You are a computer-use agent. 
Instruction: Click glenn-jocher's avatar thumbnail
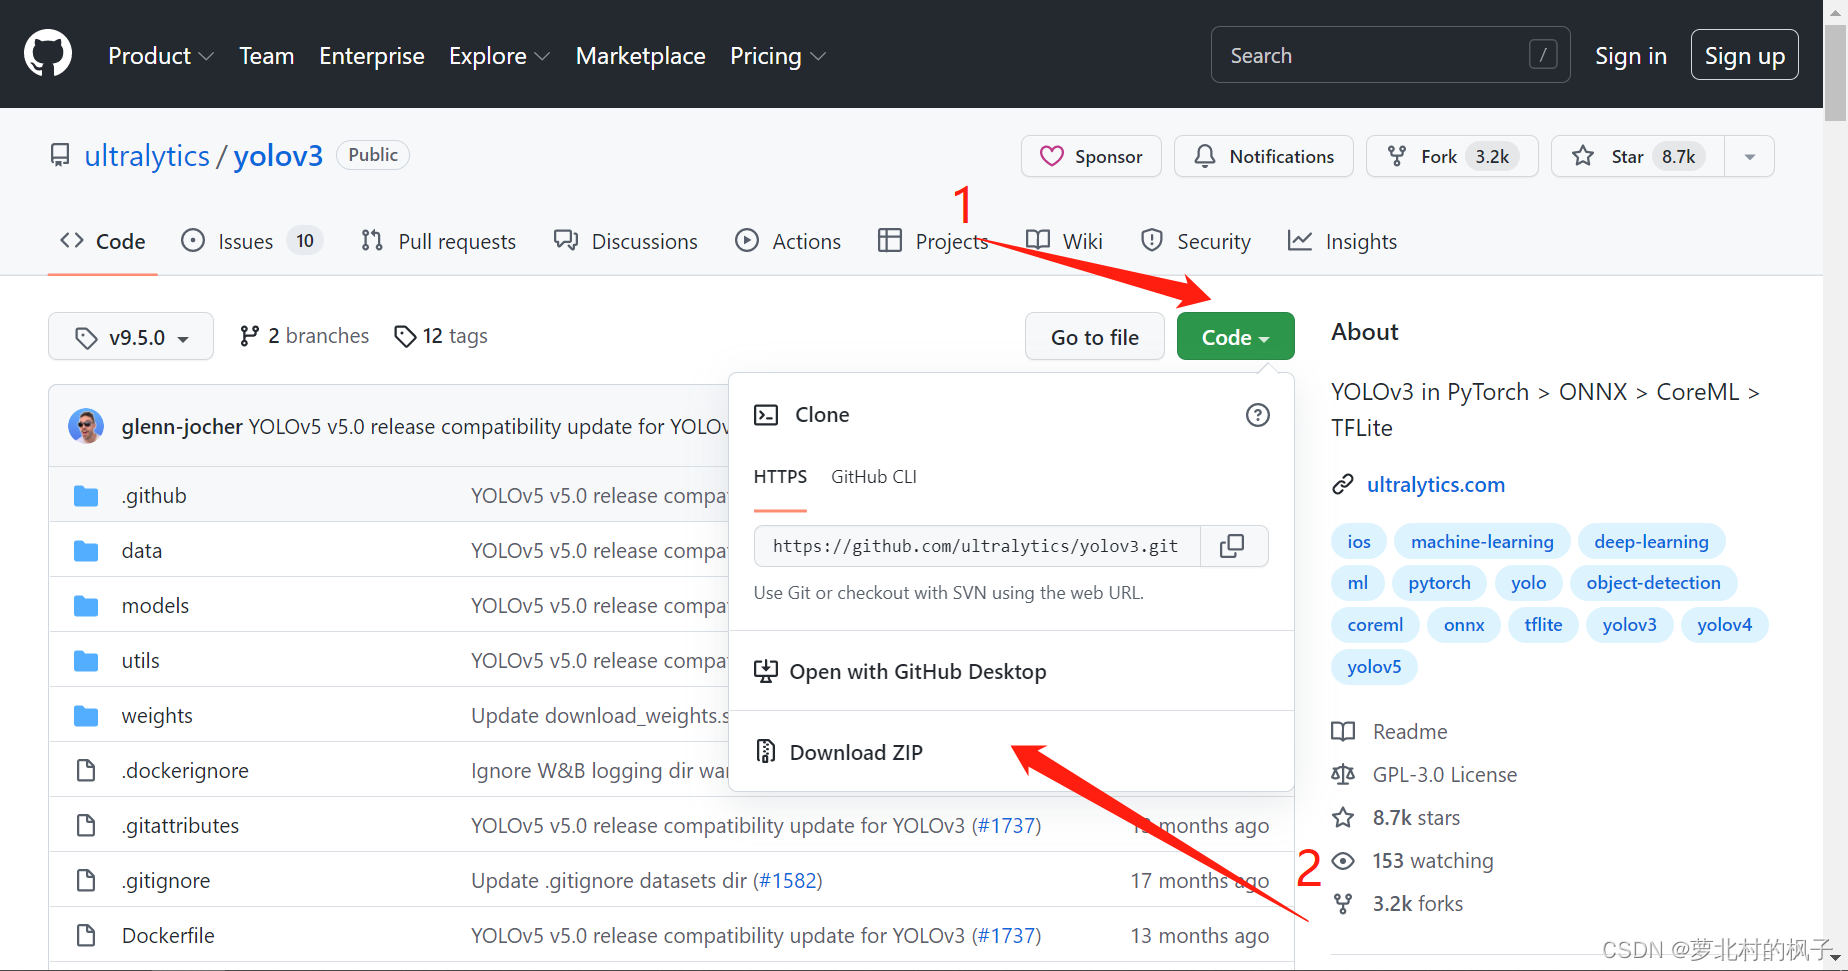(86, 427)
